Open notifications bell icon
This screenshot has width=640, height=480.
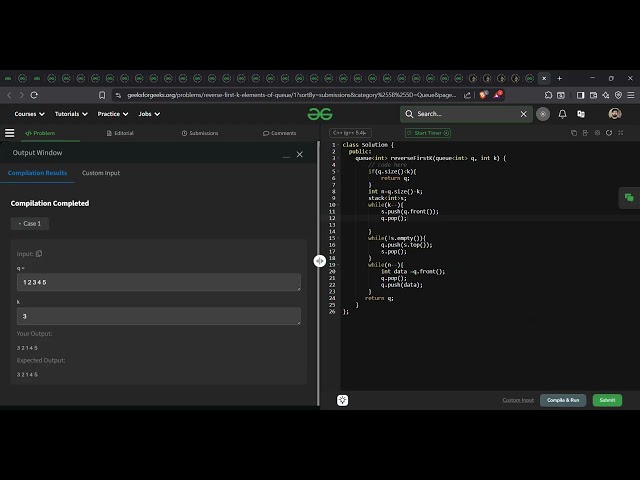562,114
